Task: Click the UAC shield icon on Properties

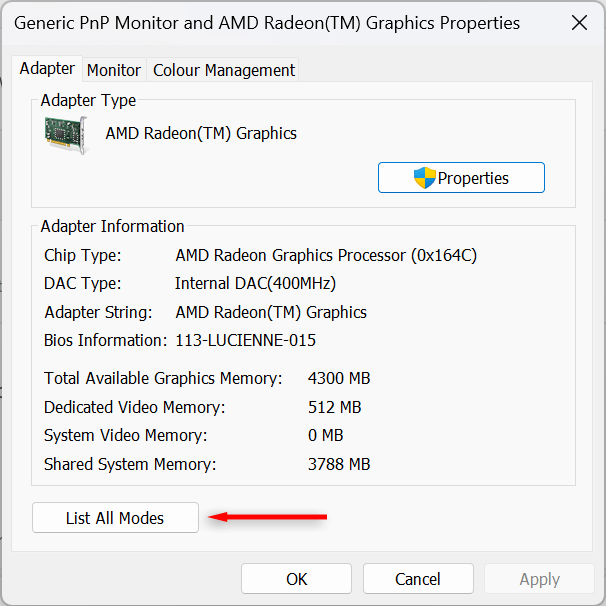Action: [425, 178]
